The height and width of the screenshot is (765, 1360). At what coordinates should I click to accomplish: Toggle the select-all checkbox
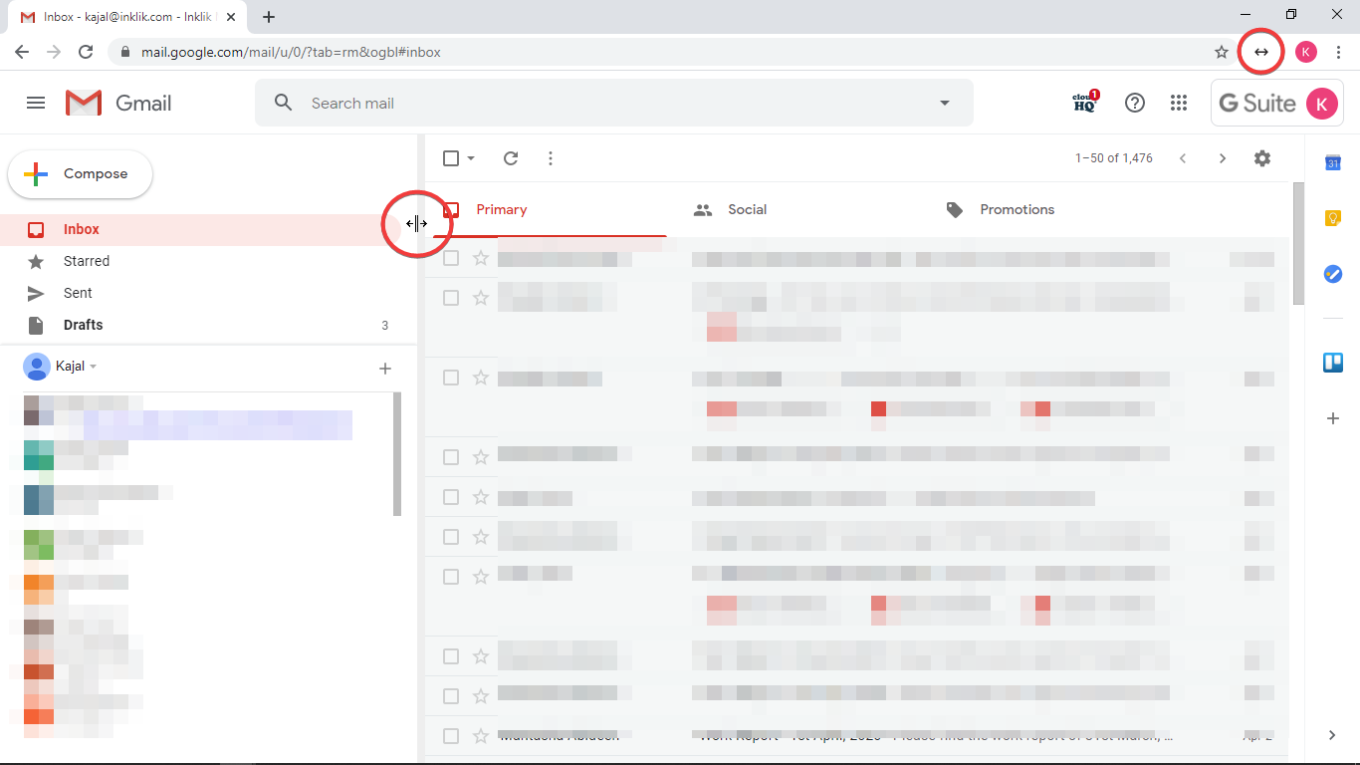point(451,158)
